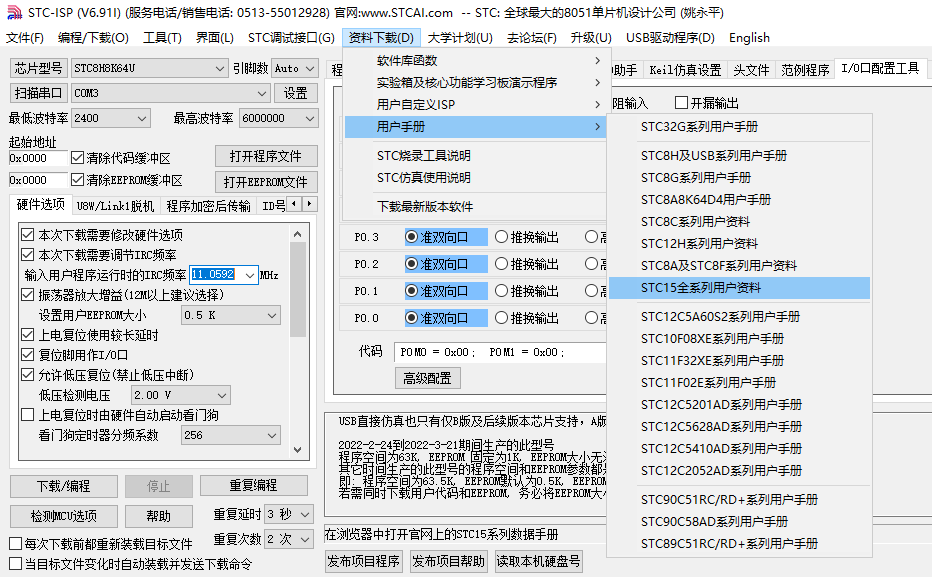Toggle 允许低压复位 checkbox
The image size is (932, 577).
(x=27, y=375)
